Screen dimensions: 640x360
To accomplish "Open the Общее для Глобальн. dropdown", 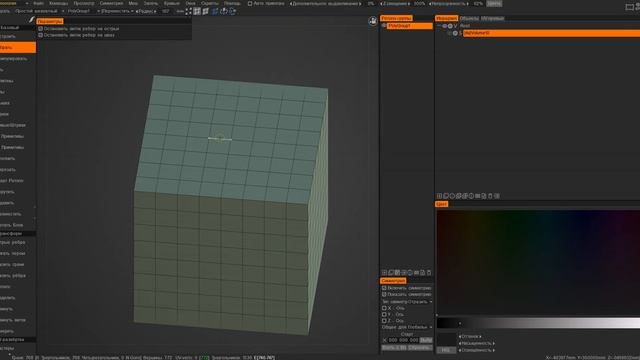I will [407, 327].
